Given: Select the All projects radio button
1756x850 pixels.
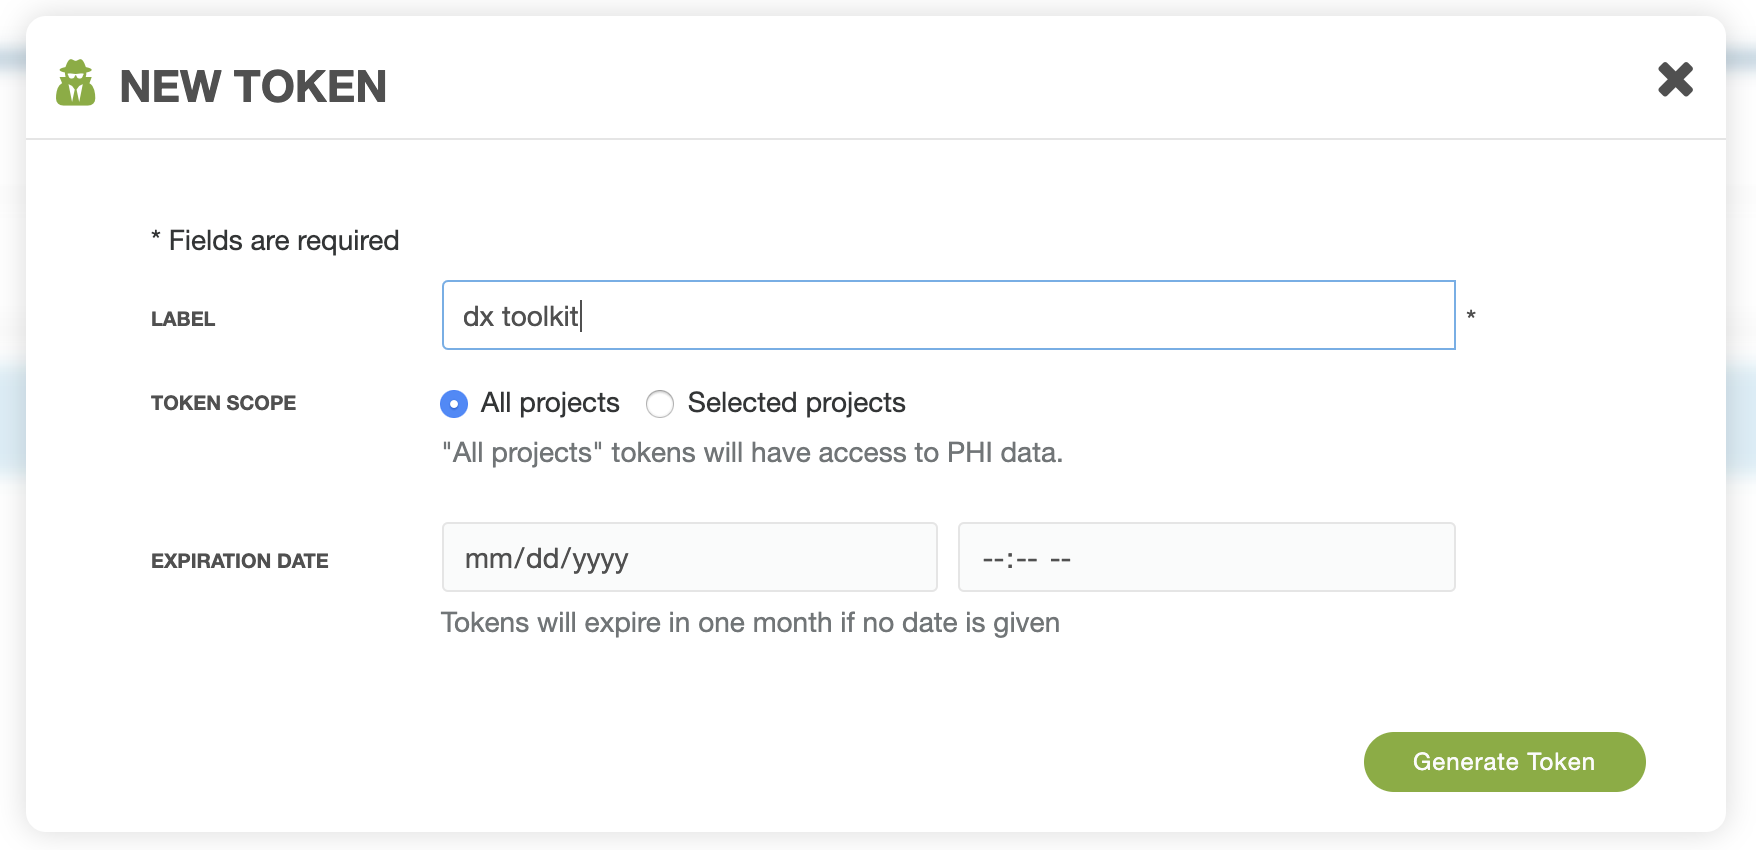Looking at the screenshot, I should click(x=454, y=404).
